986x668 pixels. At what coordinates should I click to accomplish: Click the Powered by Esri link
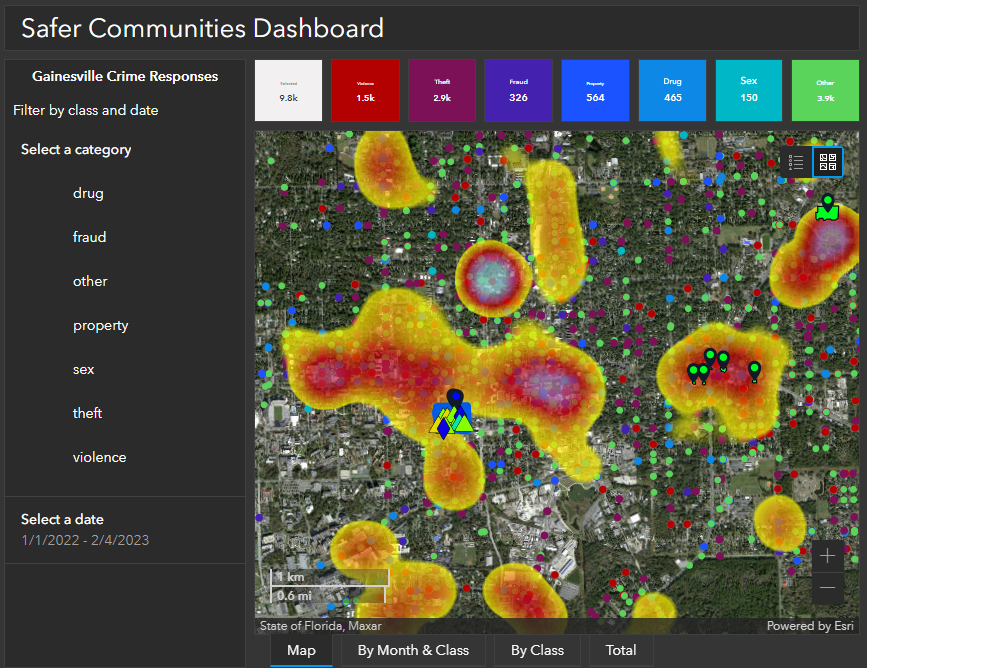(810, 626)
